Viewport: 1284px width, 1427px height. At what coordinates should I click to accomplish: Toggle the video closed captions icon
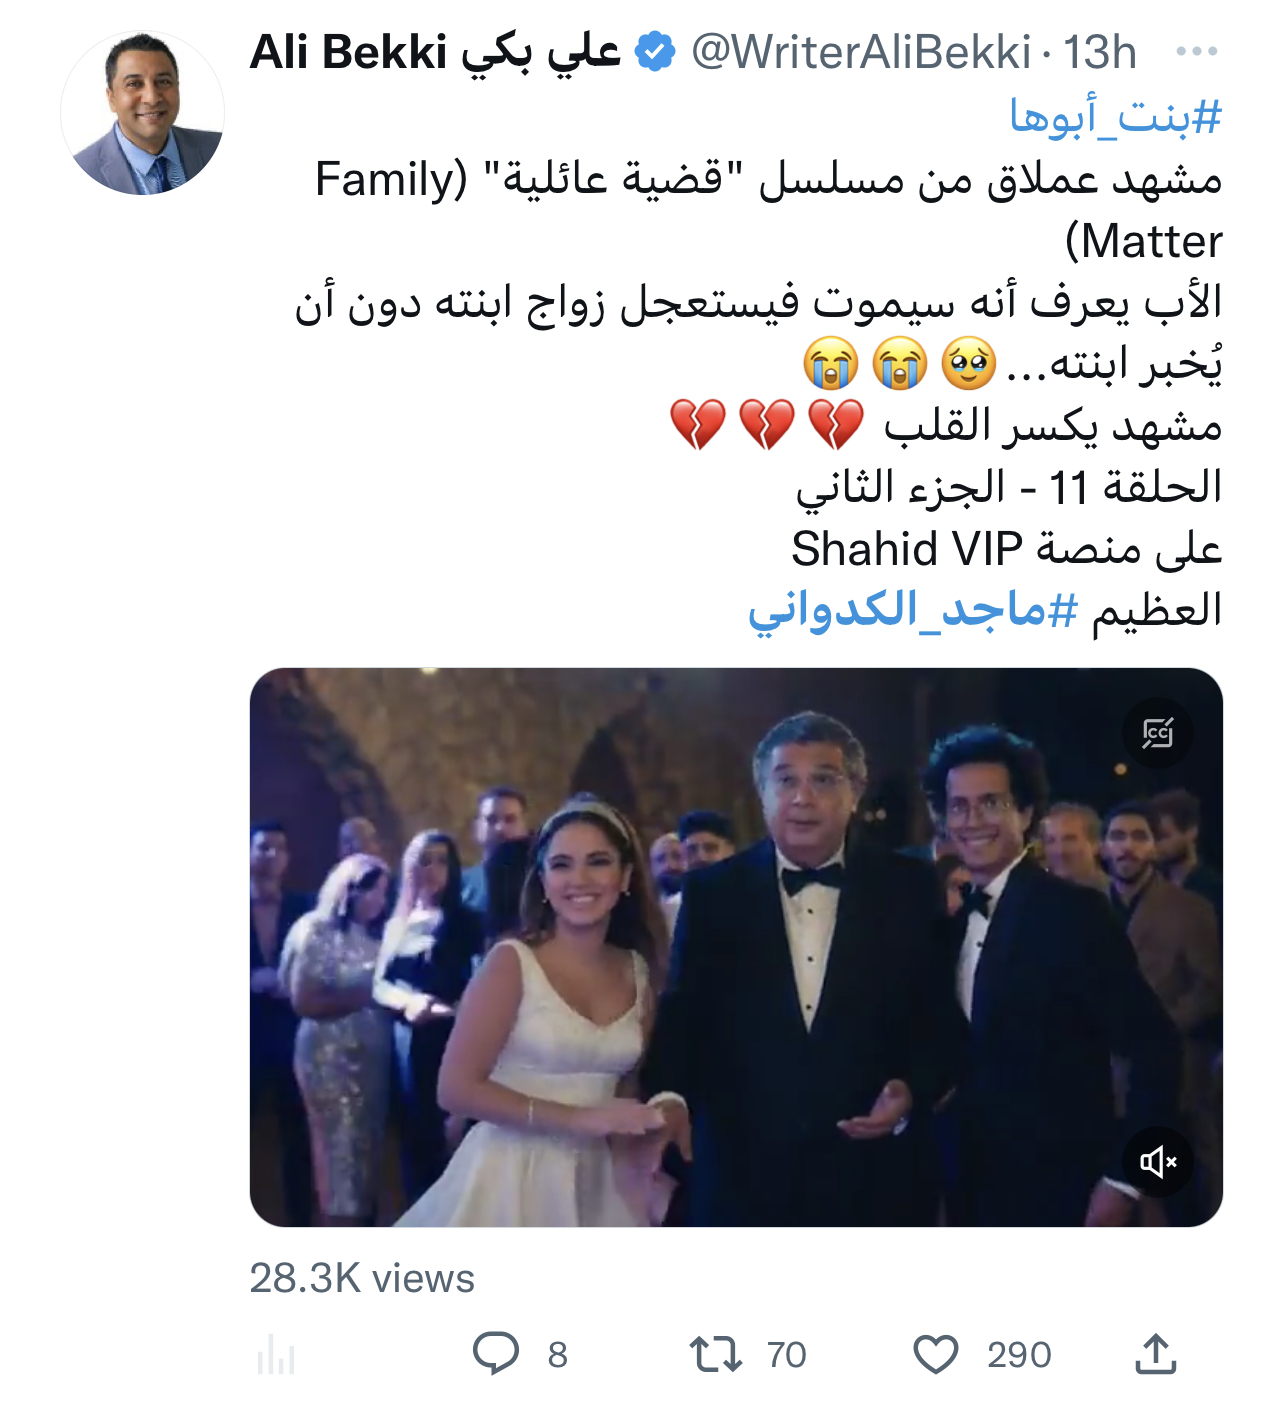click(1158, 733)
